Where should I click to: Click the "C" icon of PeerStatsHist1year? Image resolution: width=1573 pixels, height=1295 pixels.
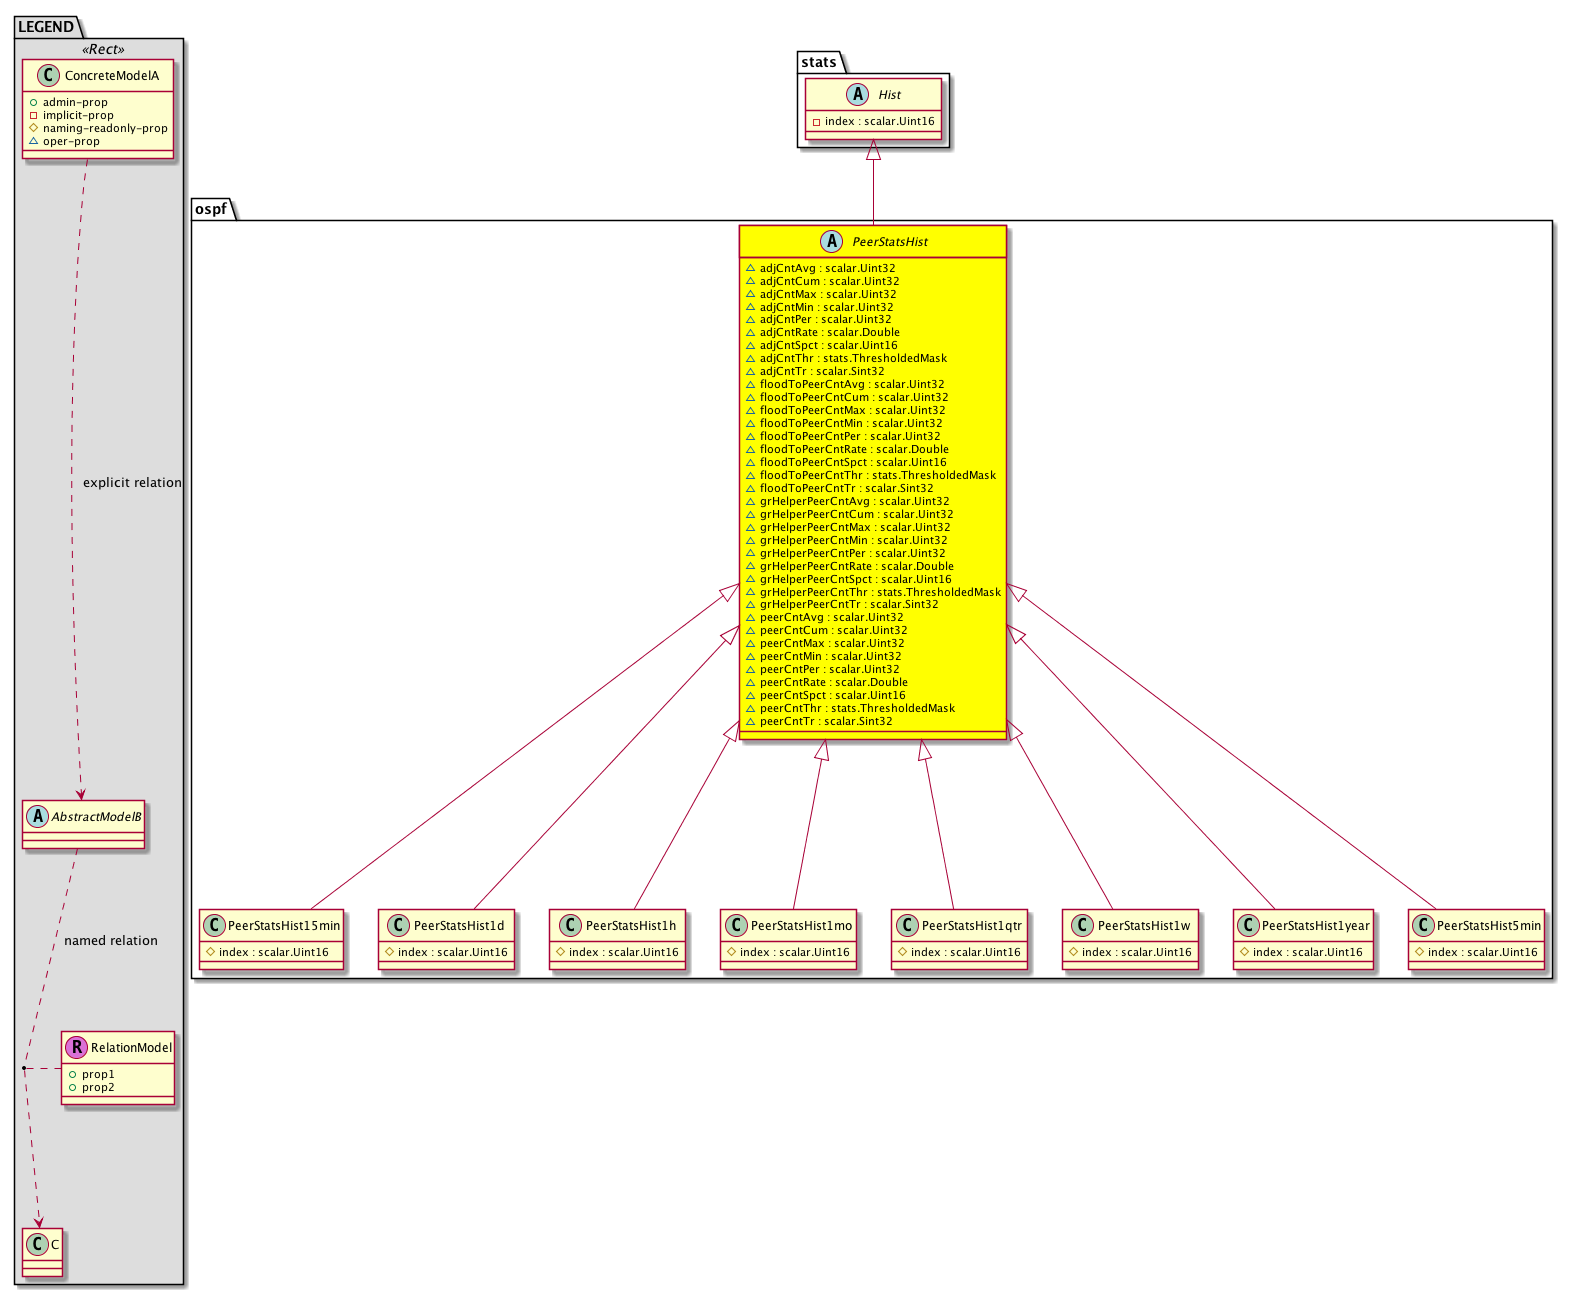tap(1248, 925)
